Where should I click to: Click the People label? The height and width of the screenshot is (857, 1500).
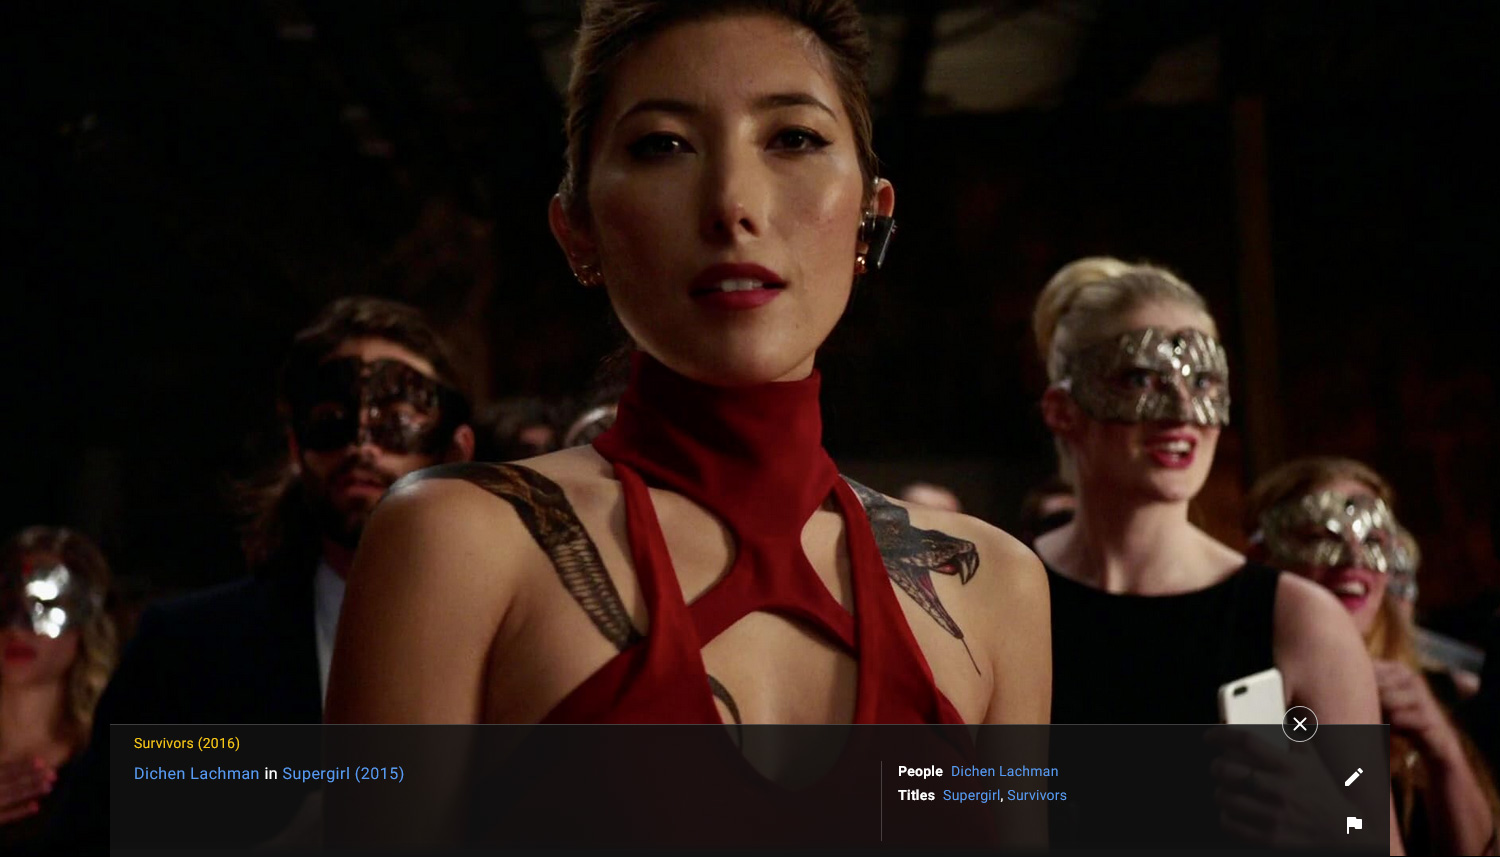tap(920, 771)
